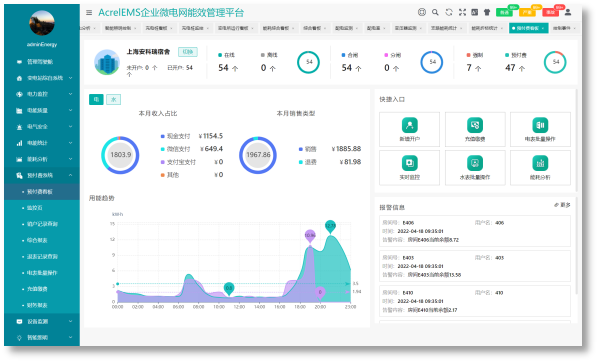Screen dimensions: 599x363
Task: Click the green alarm badge button
Action: (x=505, y=12)
